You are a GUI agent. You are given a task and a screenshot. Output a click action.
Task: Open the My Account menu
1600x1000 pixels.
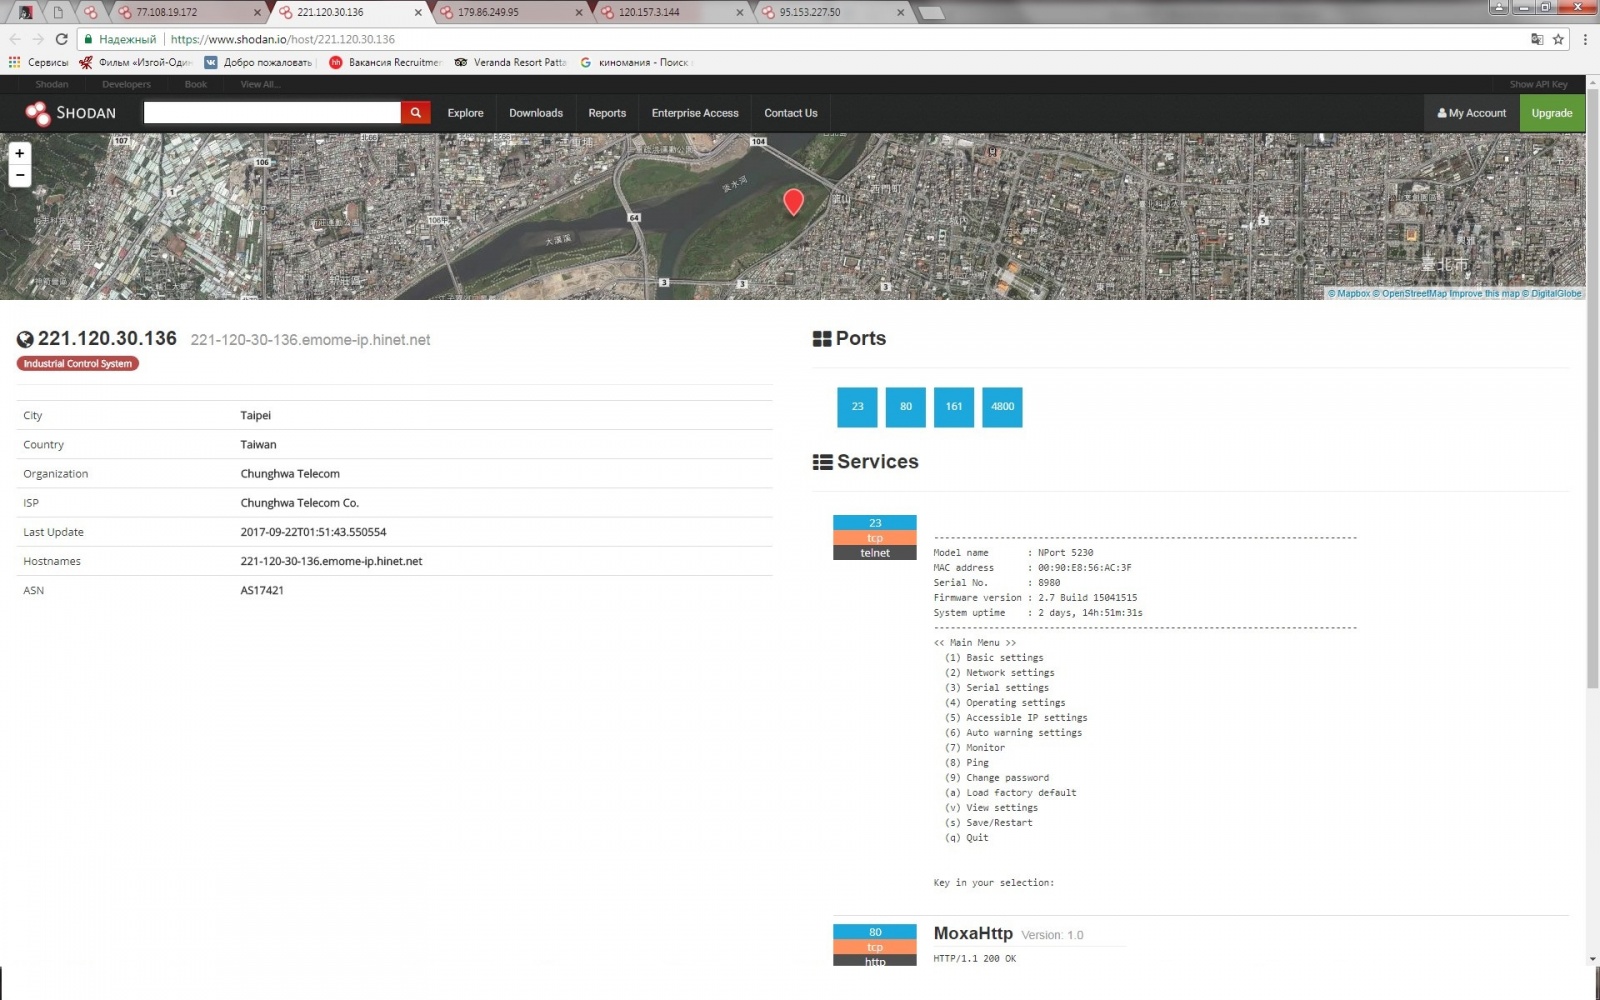click(1472, 113)
